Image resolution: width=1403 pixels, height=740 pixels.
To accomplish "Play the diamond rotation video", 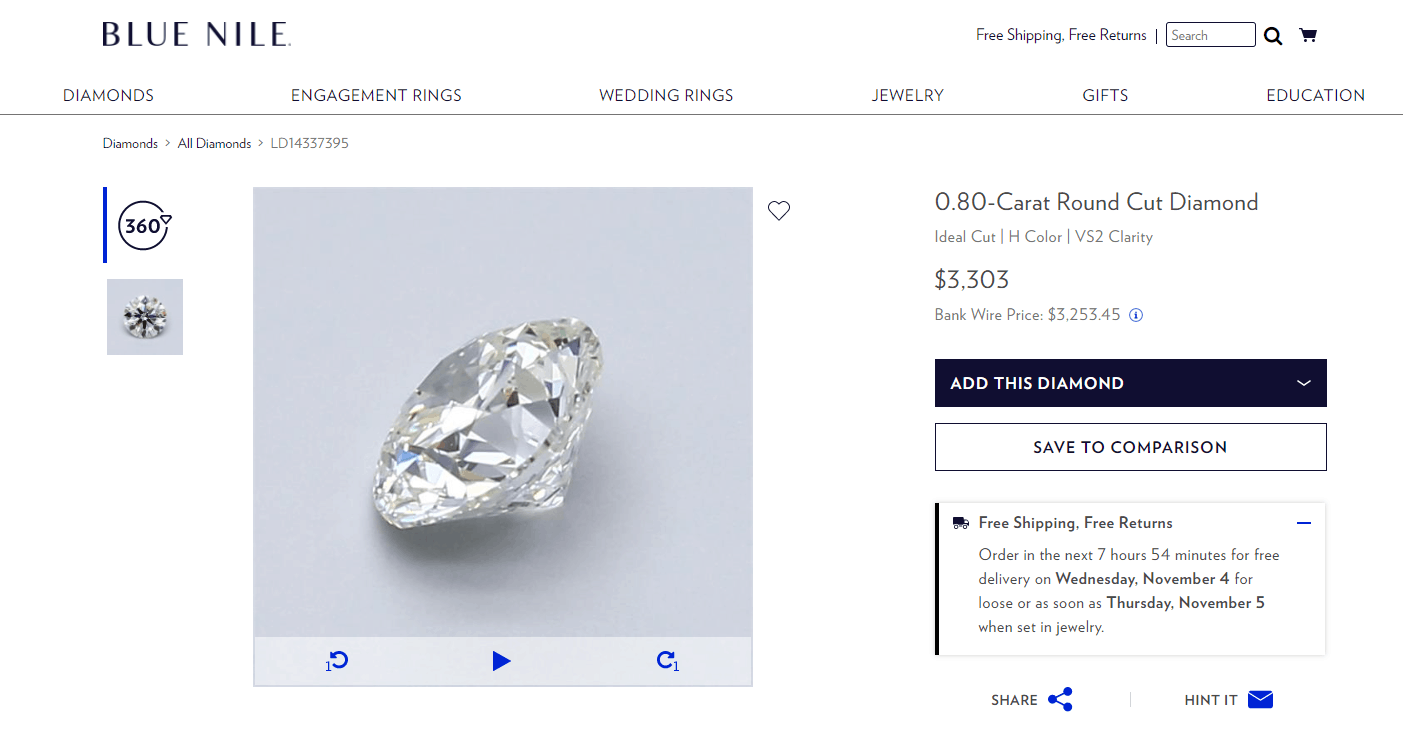I will pyautogui.click(x=501, y=661).
